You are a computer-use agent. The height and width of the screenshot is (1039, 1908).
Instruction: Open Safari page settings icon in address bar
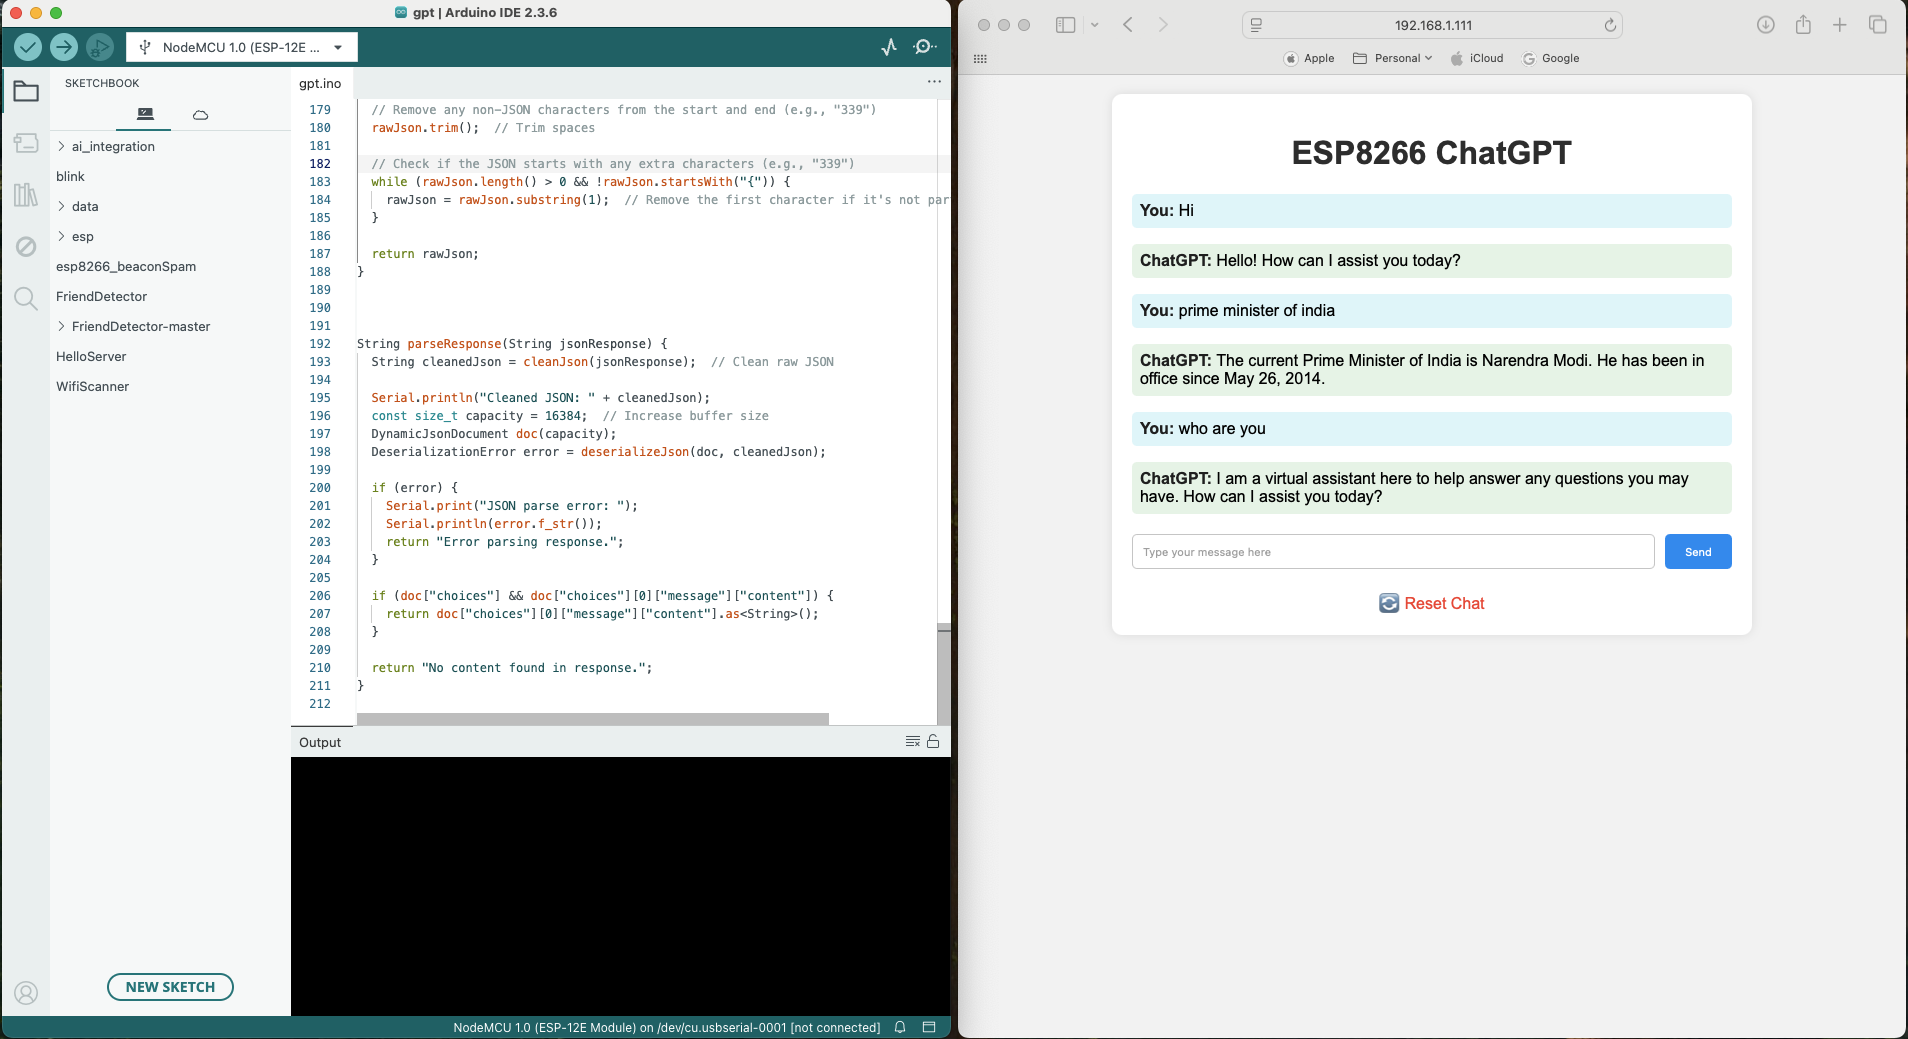pos(1257,25)
